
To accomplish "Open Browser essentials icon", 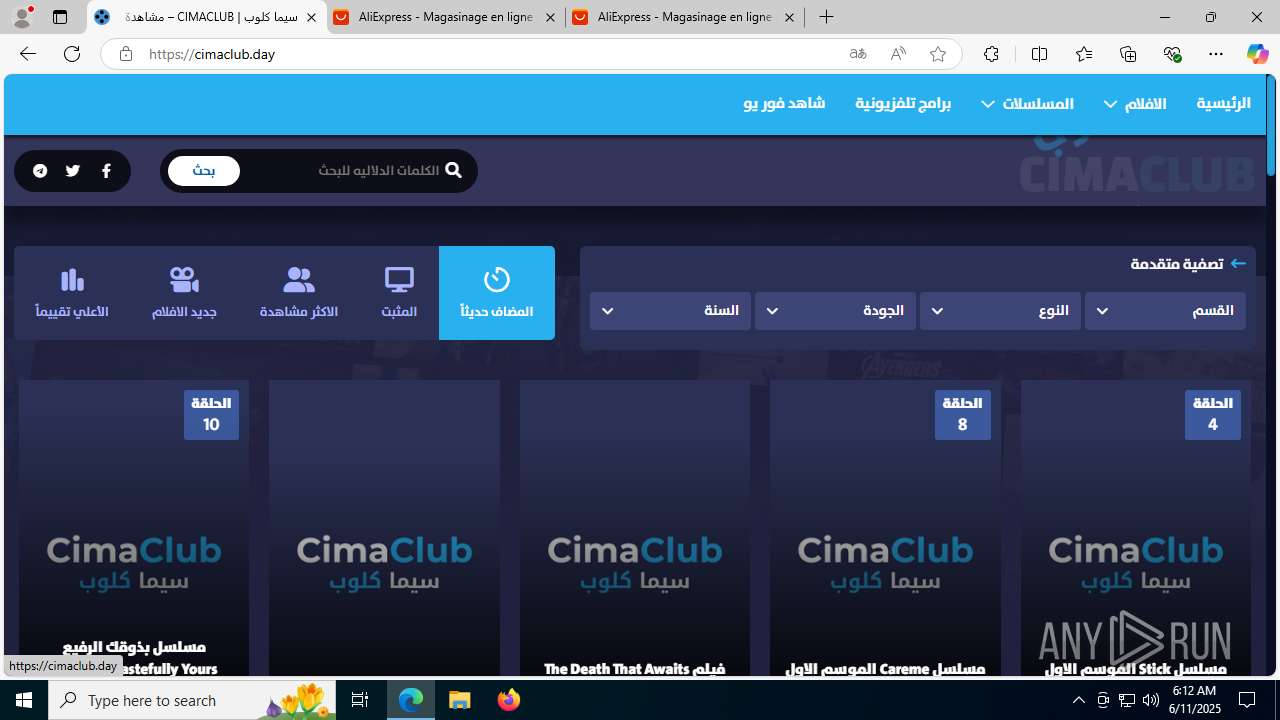I will click(x=1172, y=54).
